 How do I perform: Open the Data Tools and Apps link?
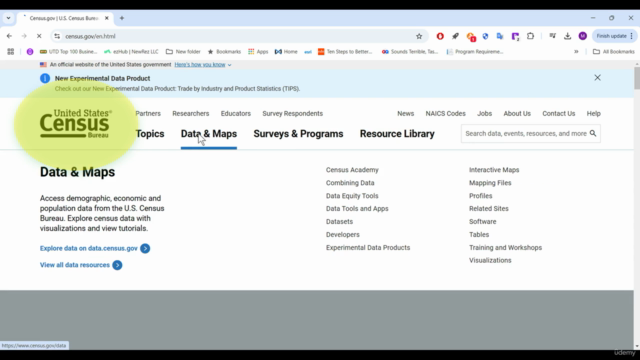pyautogui.click(x=357, y=209)
